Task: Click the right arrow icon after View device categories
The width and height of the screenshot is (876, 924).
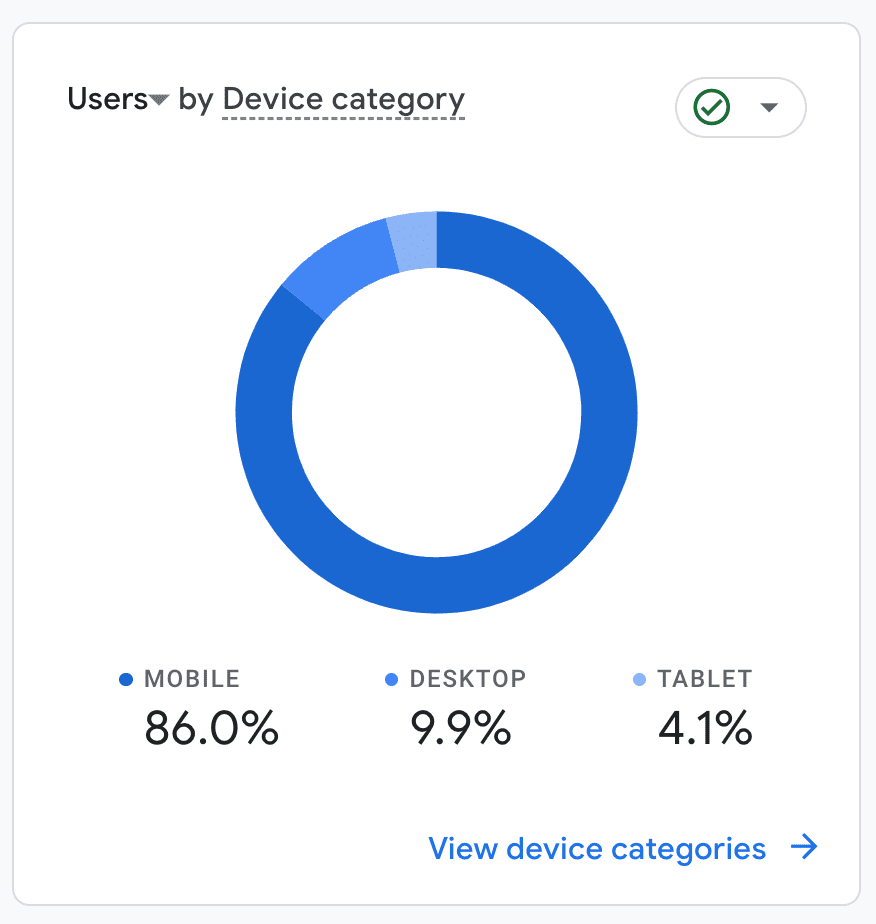Action: [x=804, y=849]
